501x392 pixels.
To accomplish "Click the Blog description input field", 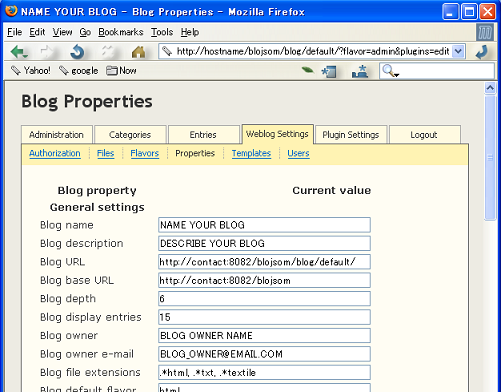I will pyautogui.click(x=264, y=243).
